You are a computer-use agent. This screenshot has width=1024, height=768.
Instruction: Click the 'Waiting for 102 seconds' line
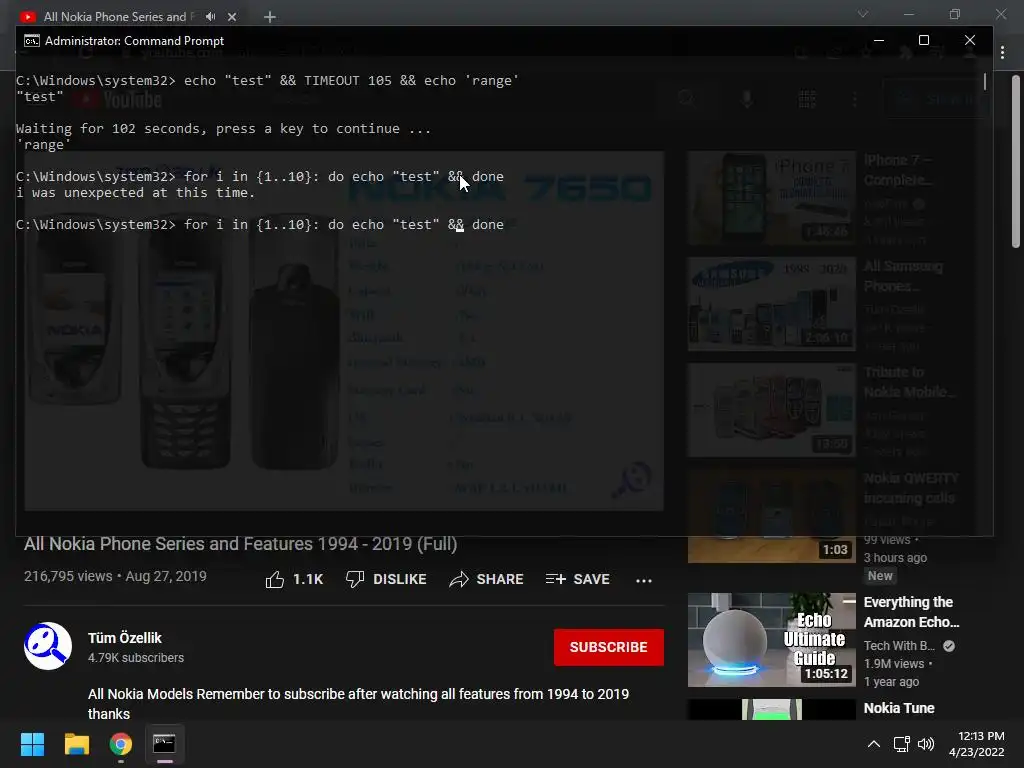223,129
